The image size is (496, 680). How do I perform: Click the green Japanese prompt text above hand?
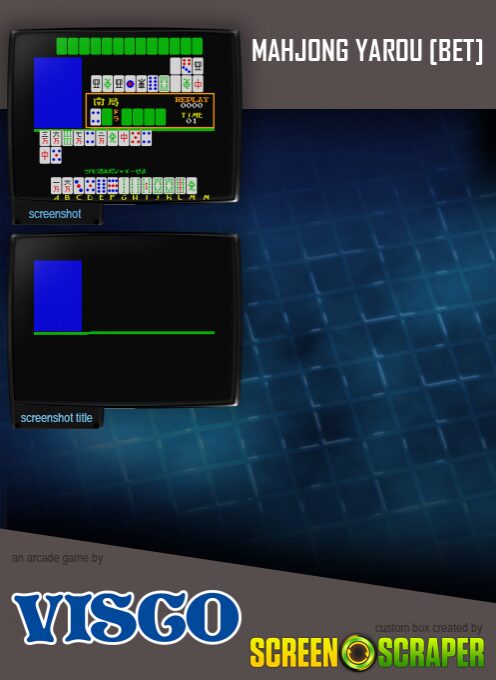(x=115, y=171)
